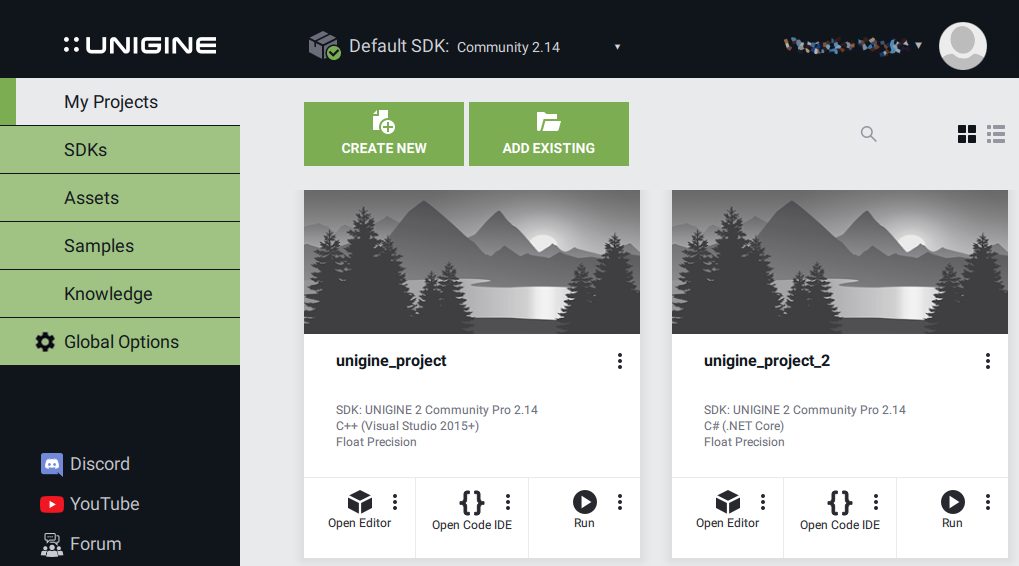Click 'Community 2.14' SDK version text

[x=508, y=47]
